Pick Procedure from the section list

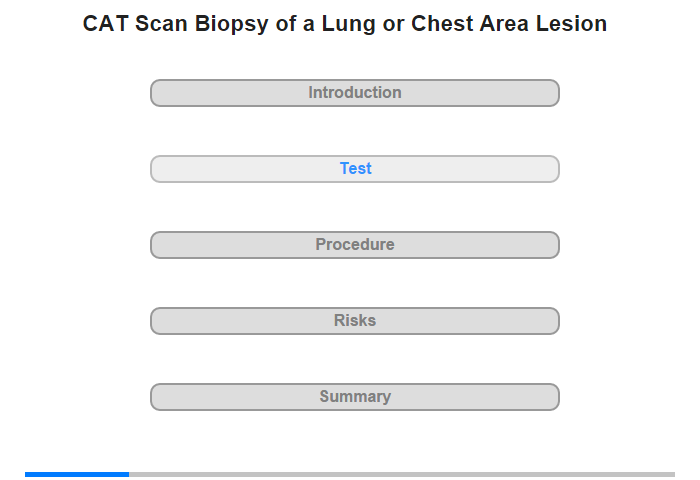click(354, 245)
